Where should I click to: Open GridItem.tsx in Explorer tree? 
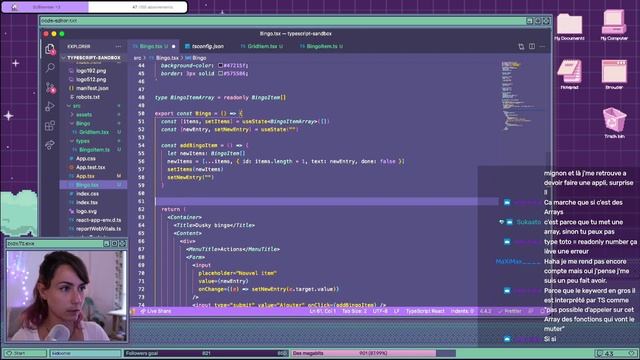coord(94,132)
